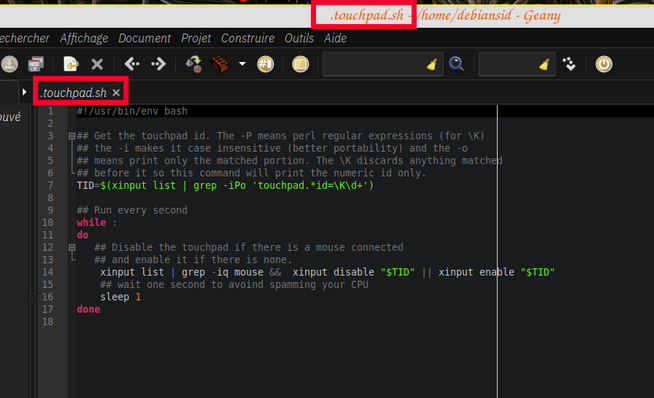Click the Save All floppy disks icon

pos(36,64)
